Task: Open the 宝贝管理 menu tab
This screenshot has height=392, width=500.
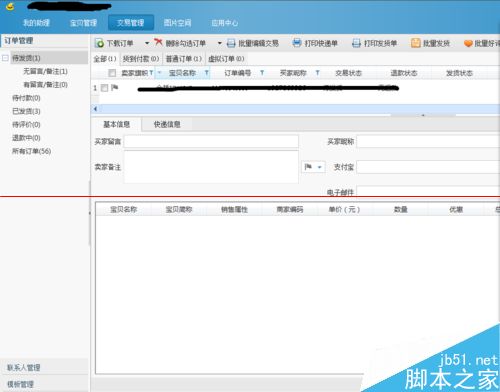Action: click(x=83, y=23)
